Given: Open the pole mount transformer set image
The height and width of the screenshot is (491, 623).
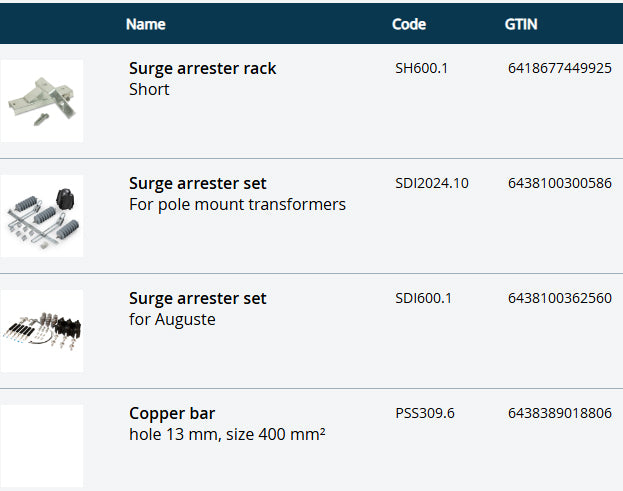Looking at the screenshot, I should pyautogui.click(x=42, y=216).
